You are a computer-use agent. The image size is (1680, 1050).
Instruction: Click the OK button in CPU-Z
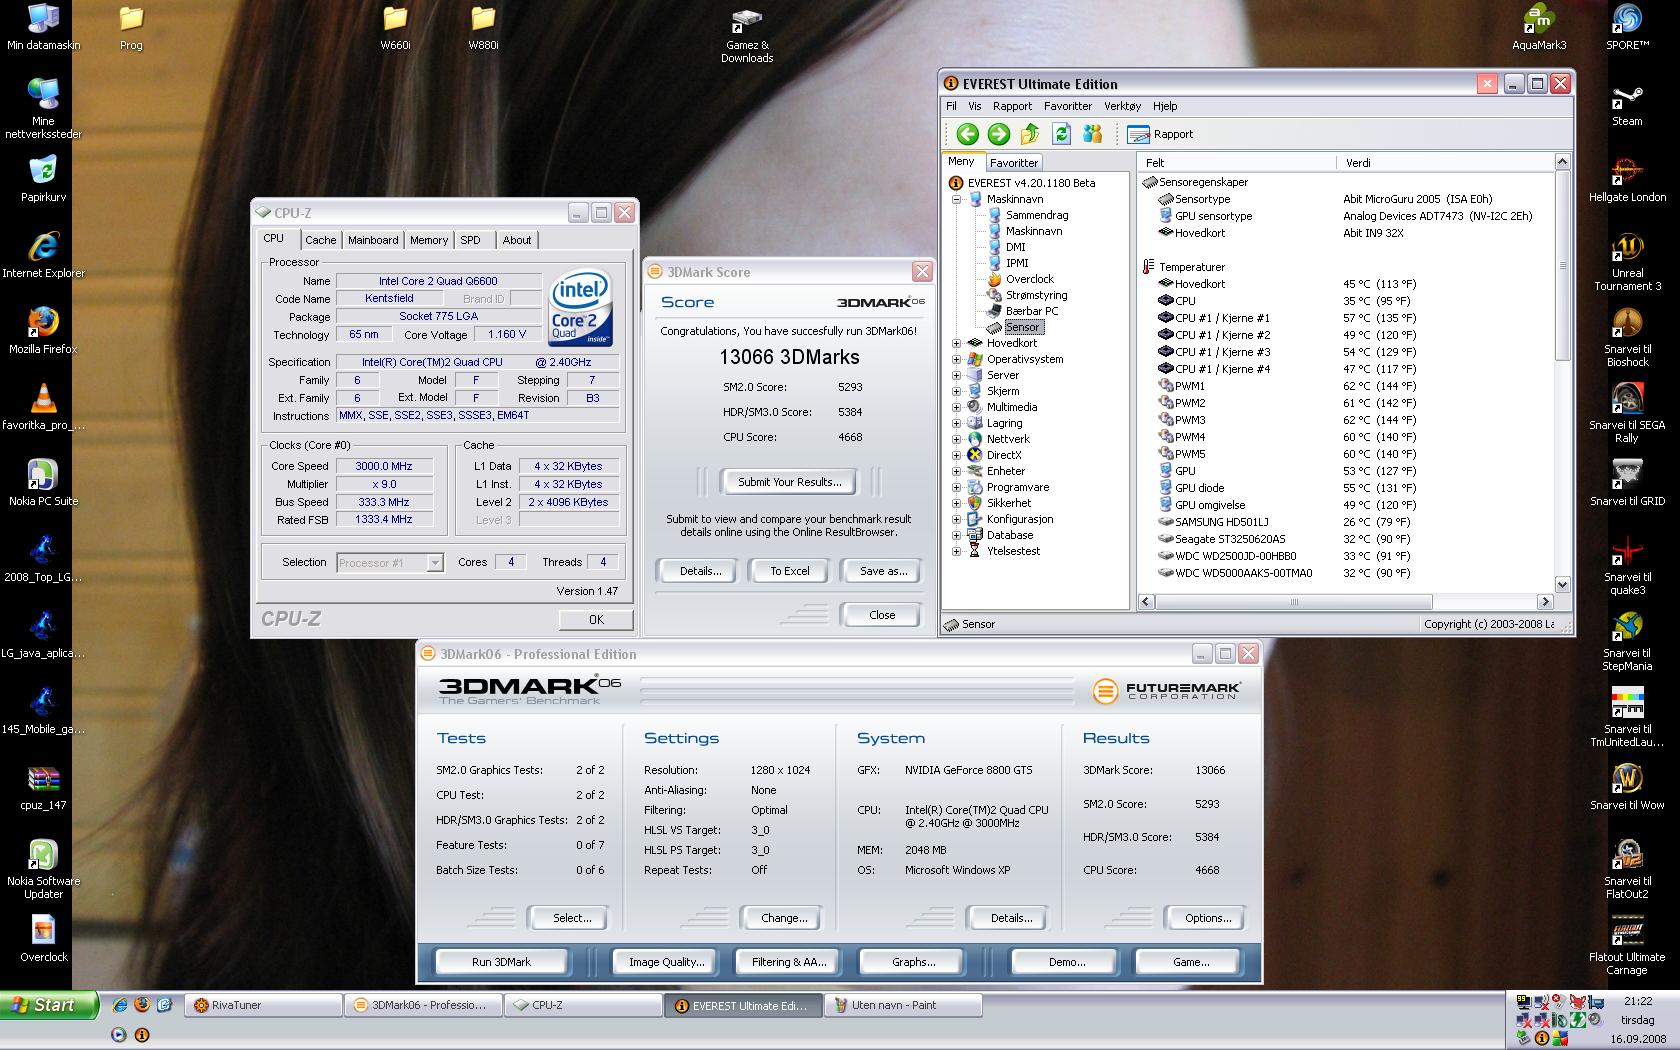[x=596, y=620]
